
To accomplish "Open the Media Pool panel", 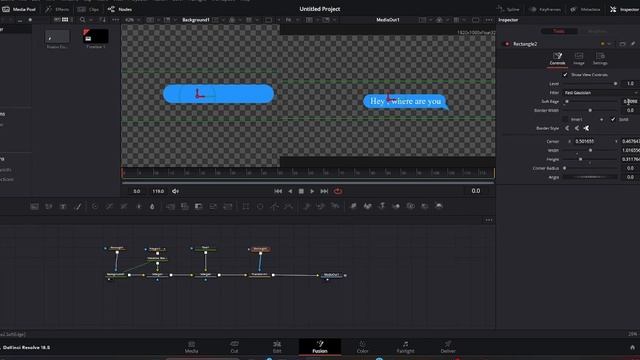I will coord(19,9).
